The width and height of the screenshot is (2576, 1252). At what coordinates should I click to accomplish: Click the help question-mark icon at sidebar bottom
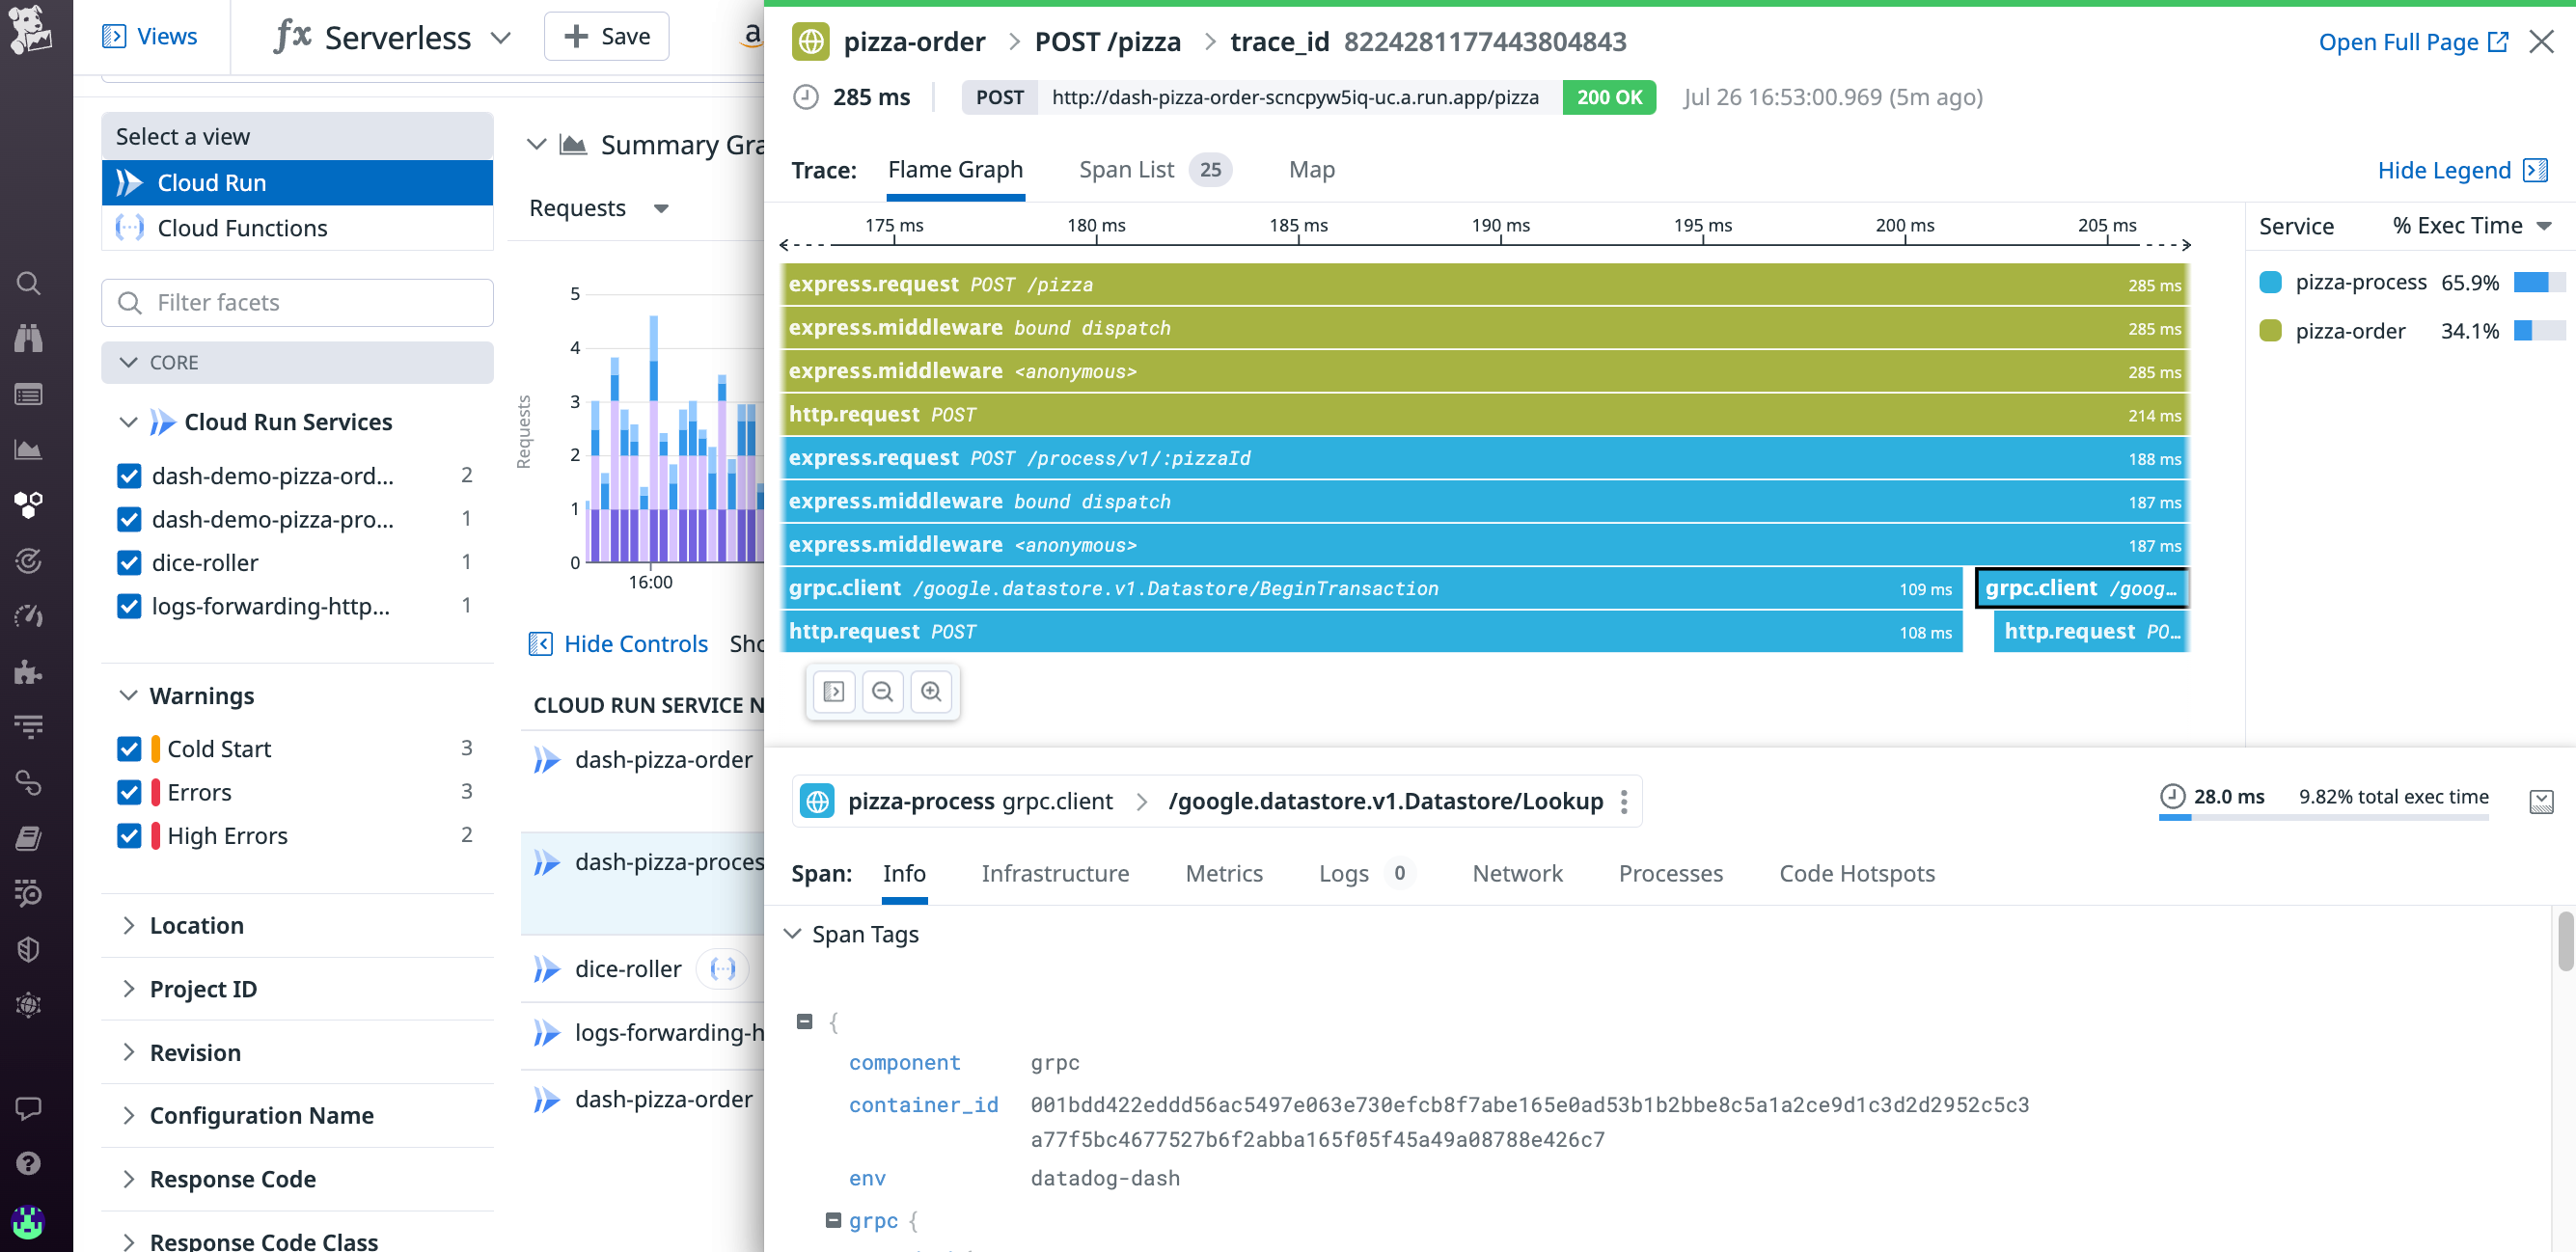[x=29, y=1163]
